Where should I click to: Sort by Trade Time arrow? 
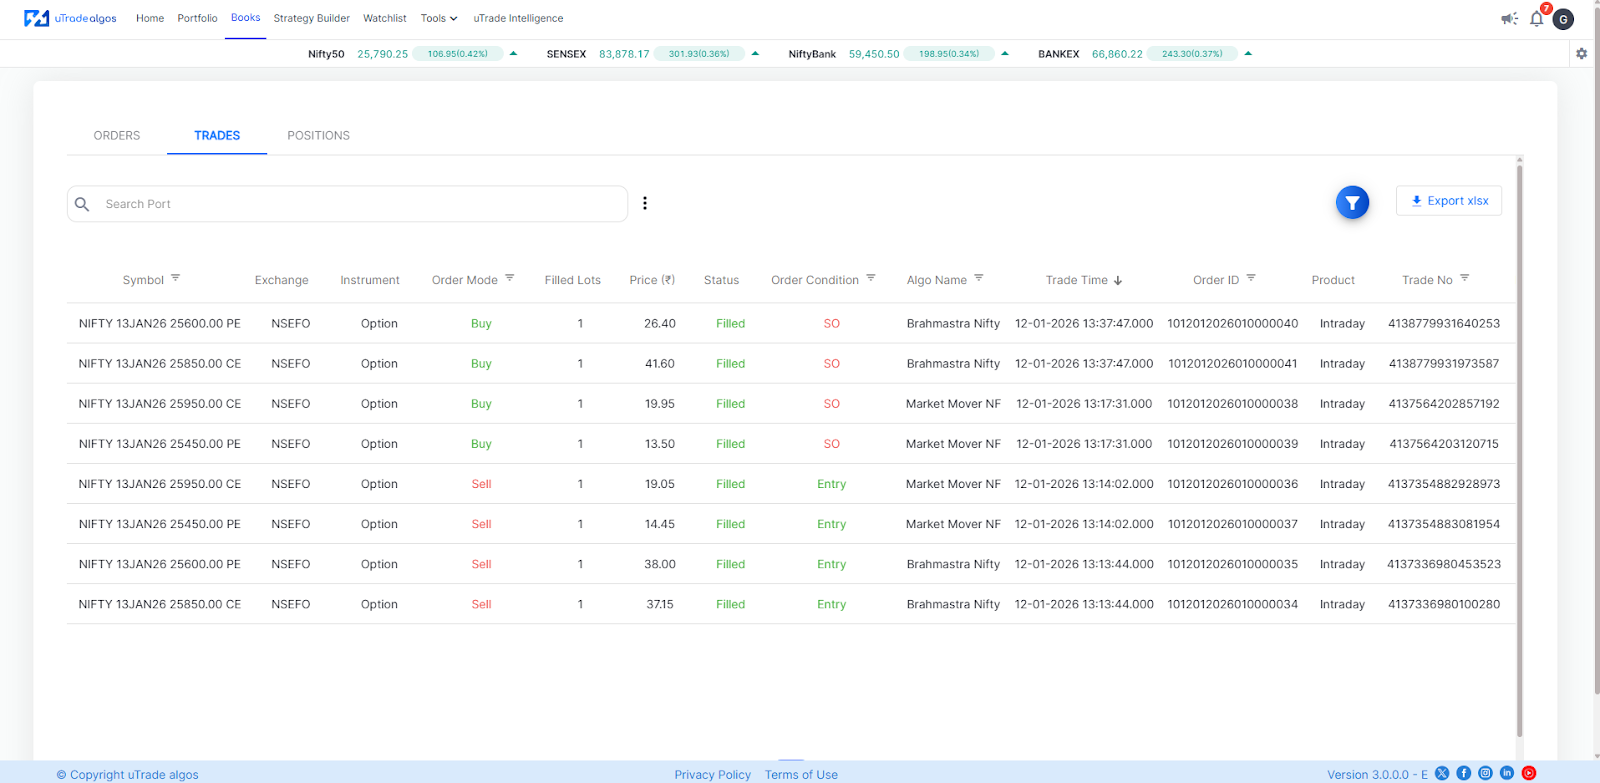coord(1118,281)
